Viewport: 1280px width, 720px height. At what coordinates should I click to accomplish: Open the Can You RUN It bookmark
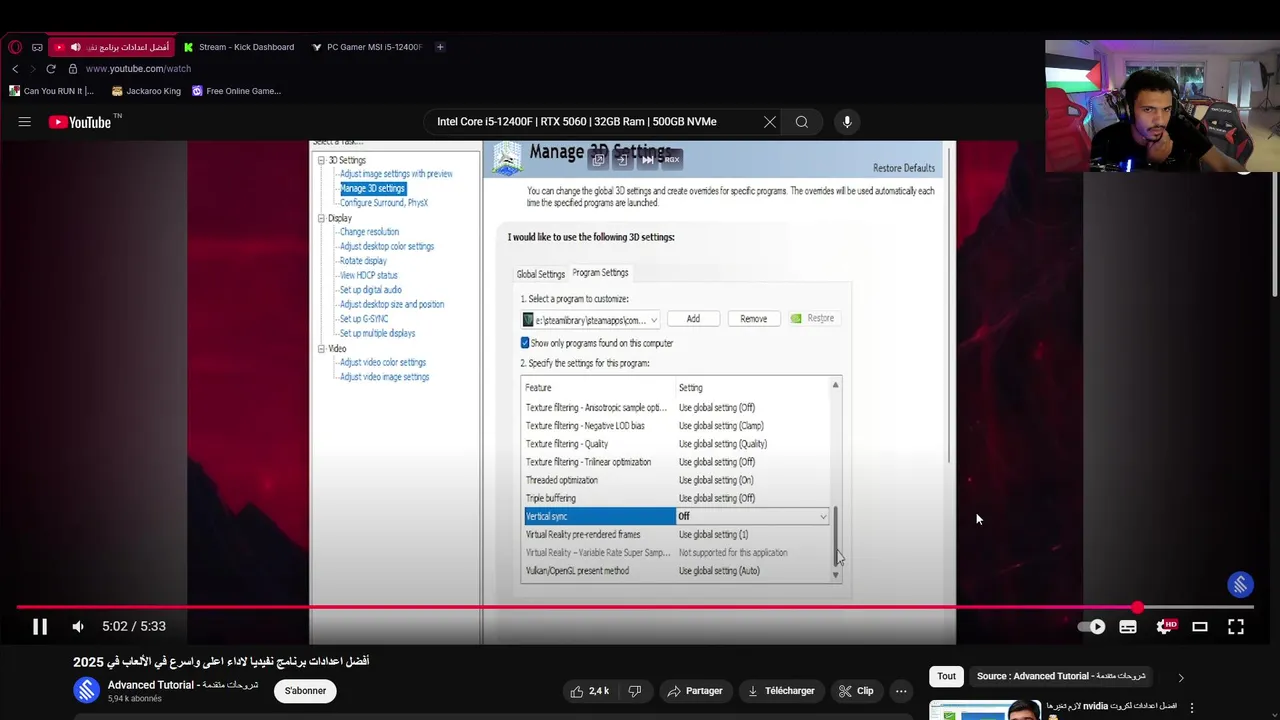tap(51, 91)
